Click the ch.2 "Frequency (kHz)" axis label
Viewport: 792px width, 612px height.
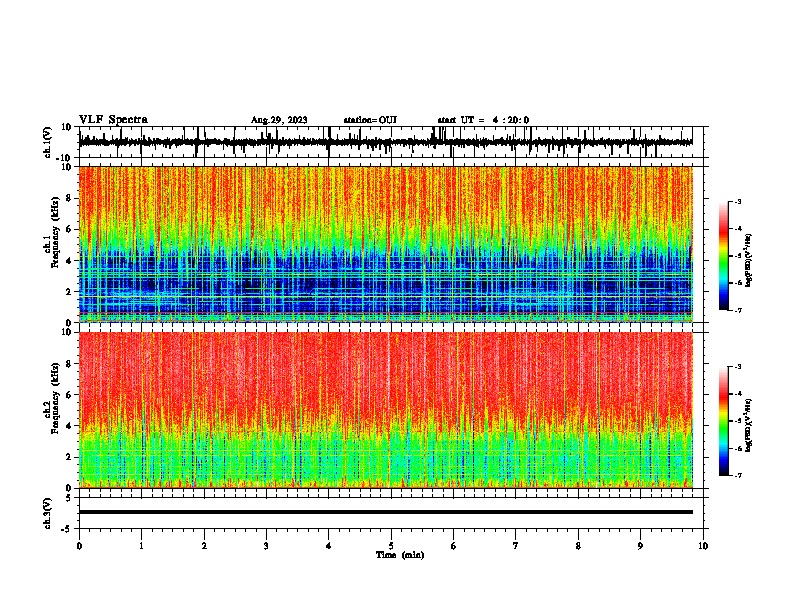tap(56, 398)
